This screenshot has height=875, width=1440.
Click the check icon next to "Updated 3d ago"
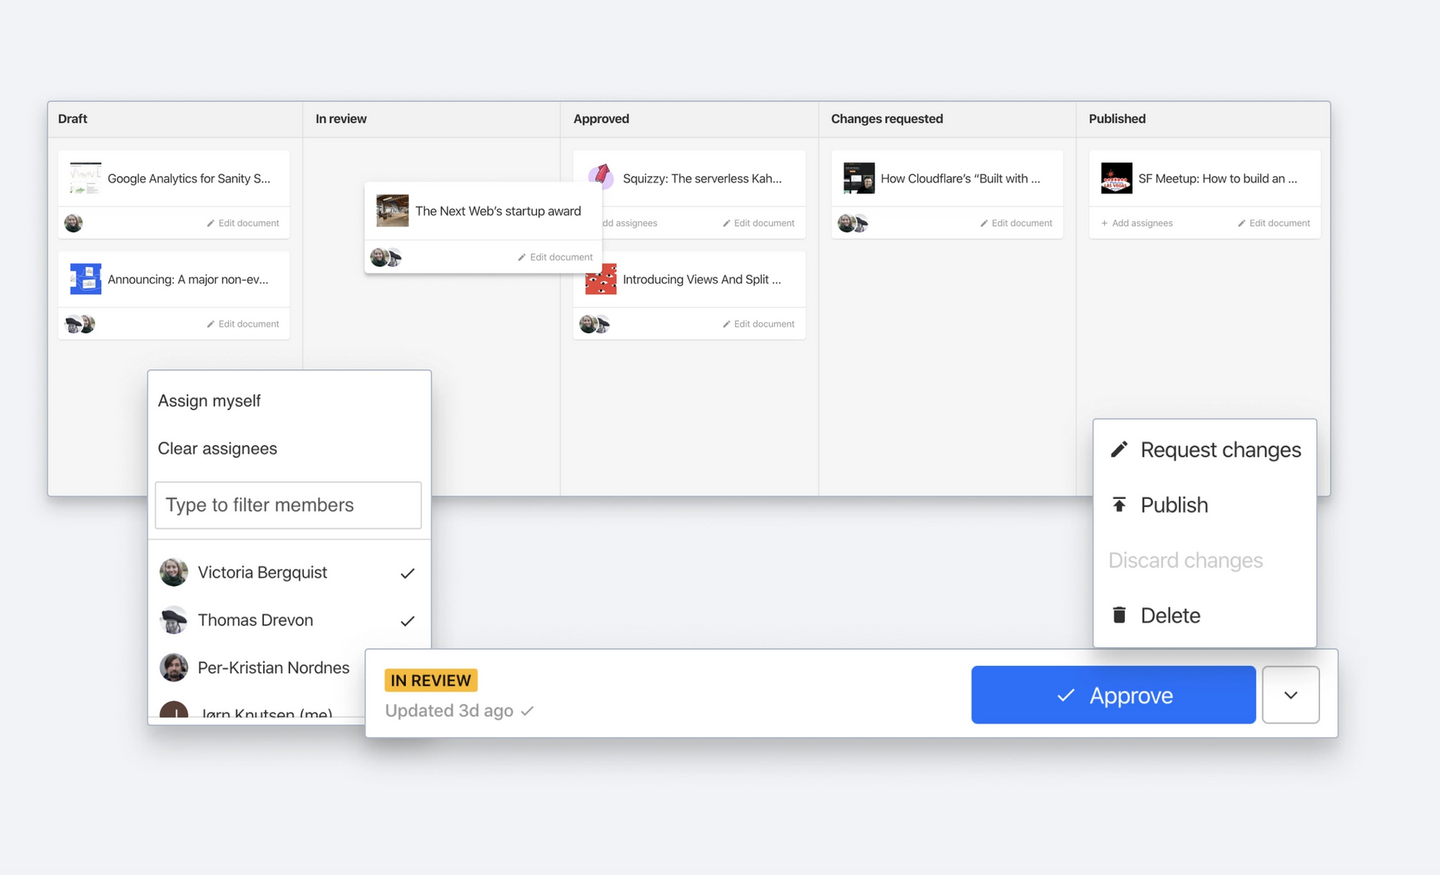tap(527, 711)
